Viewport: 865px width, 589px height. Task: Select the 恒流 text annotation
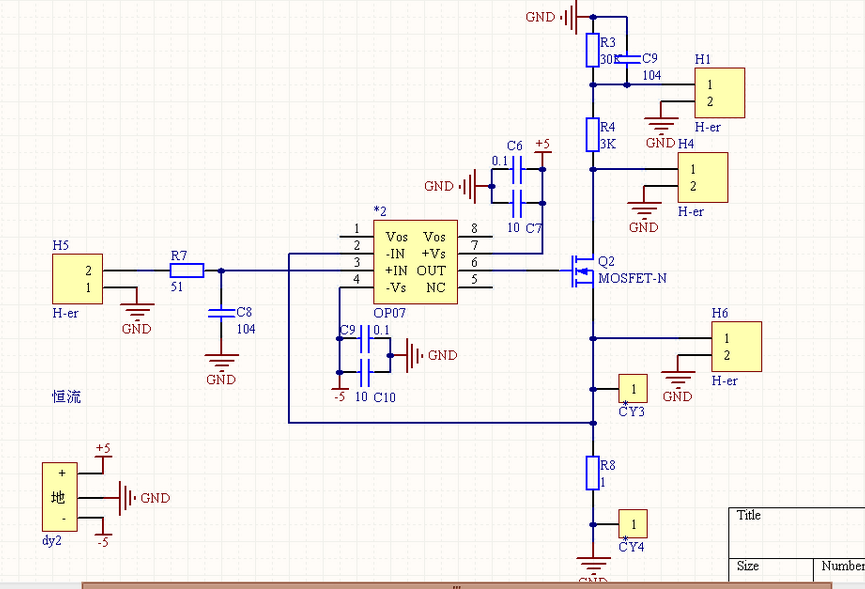coord(66,397)
